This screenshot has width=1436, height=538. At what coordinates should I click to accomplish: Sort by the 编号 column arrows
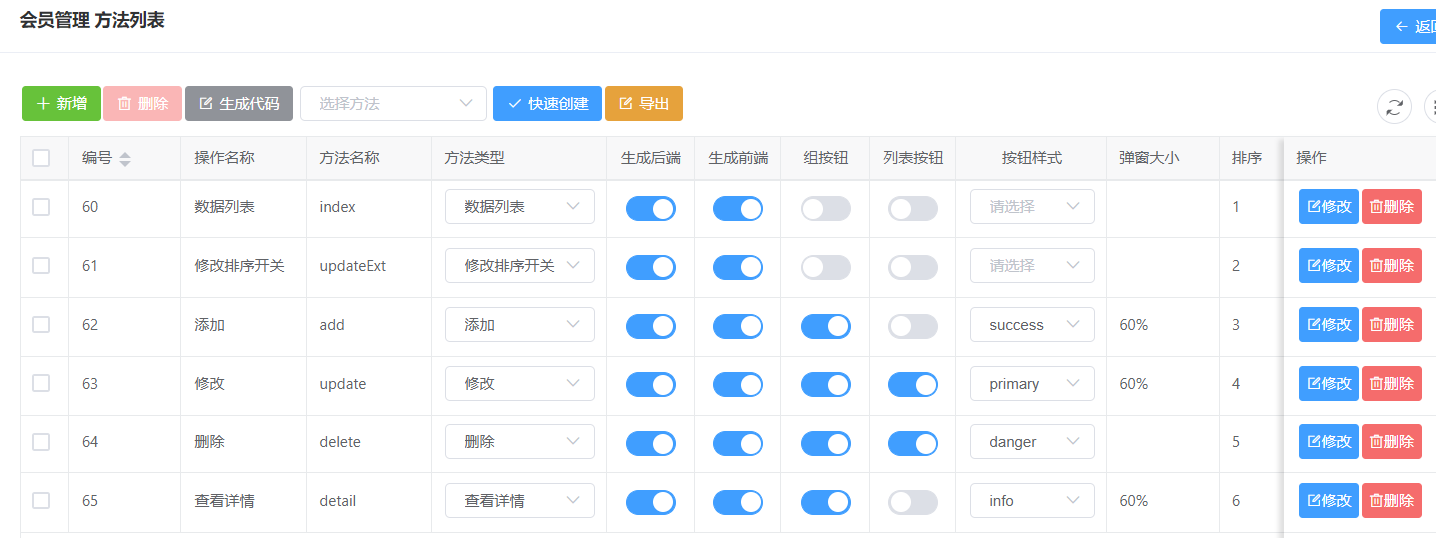pos(125,158)
